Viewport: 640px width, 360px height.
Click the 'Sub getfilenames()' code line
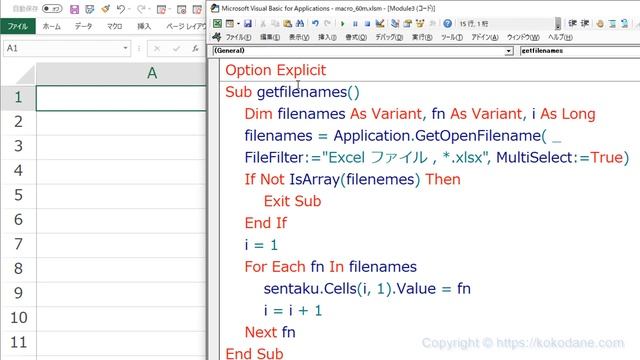(x=292, y=92)
